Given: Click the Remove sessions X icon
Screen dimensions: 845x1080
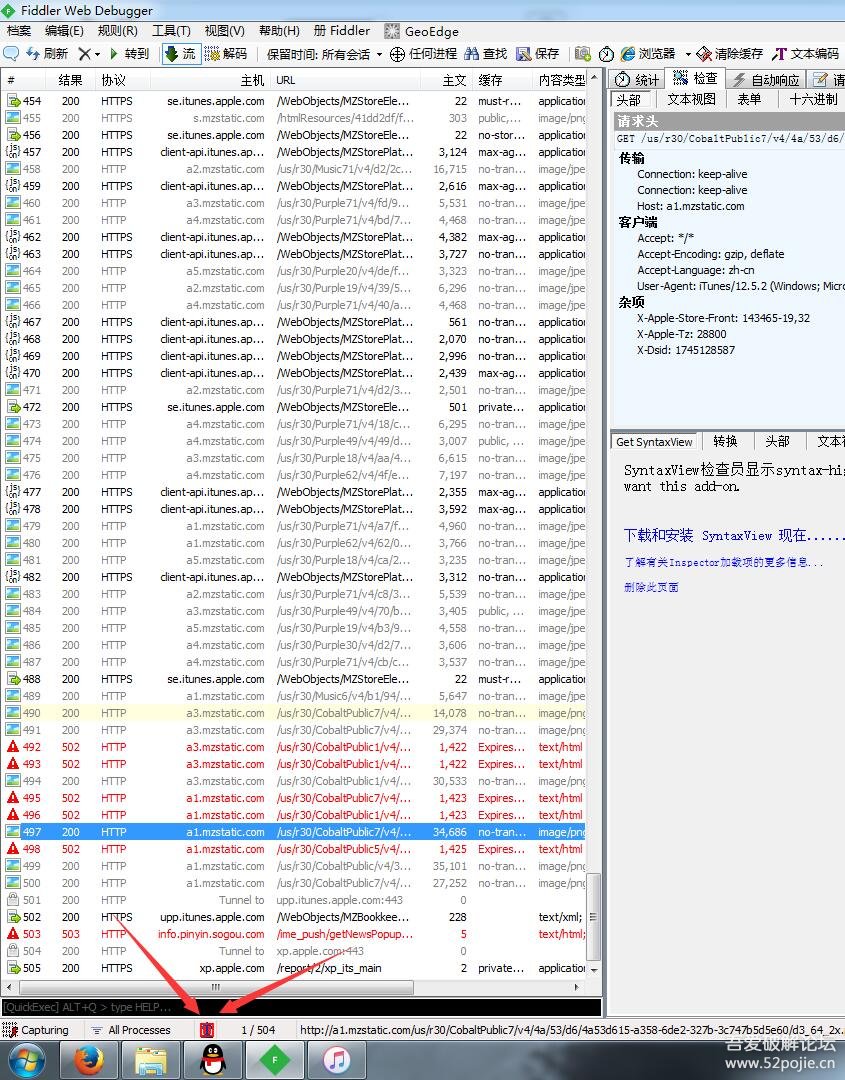Looking at the screenshot, I should pos(84,54).
